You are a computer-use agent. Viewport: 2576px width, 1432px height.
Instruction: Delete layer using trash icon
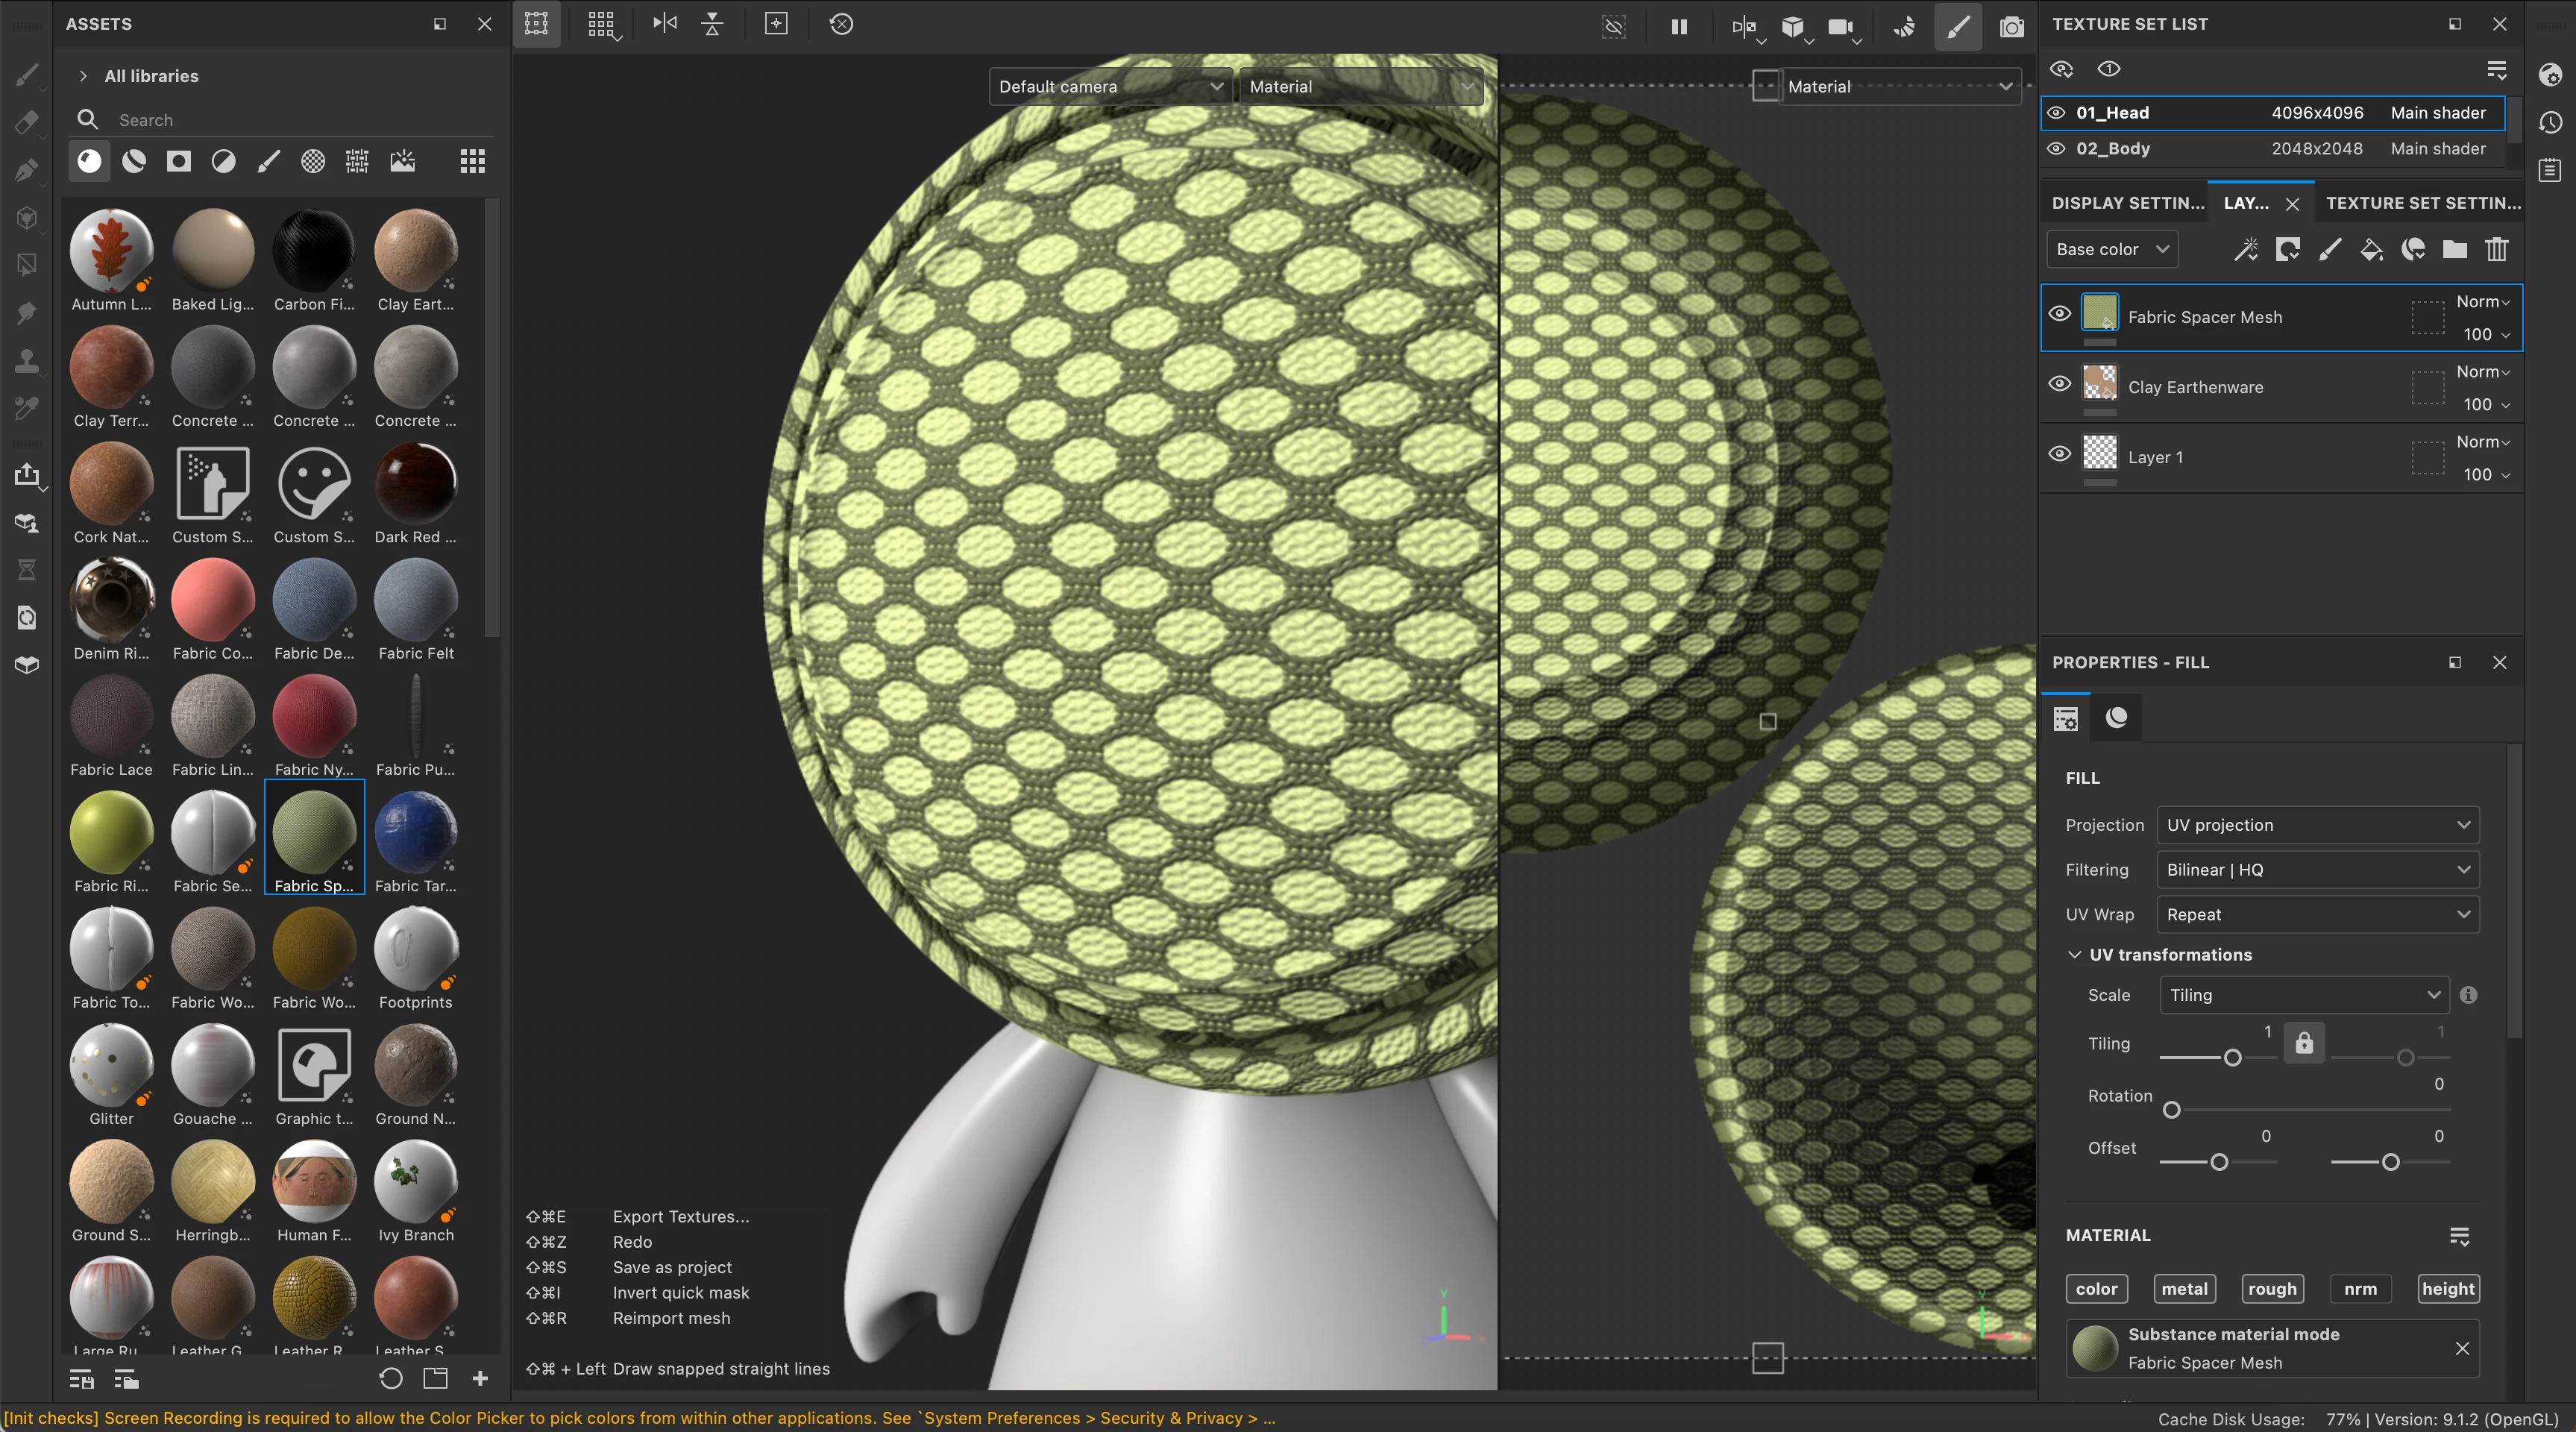pyautogui.click(x=2497, y=249)
